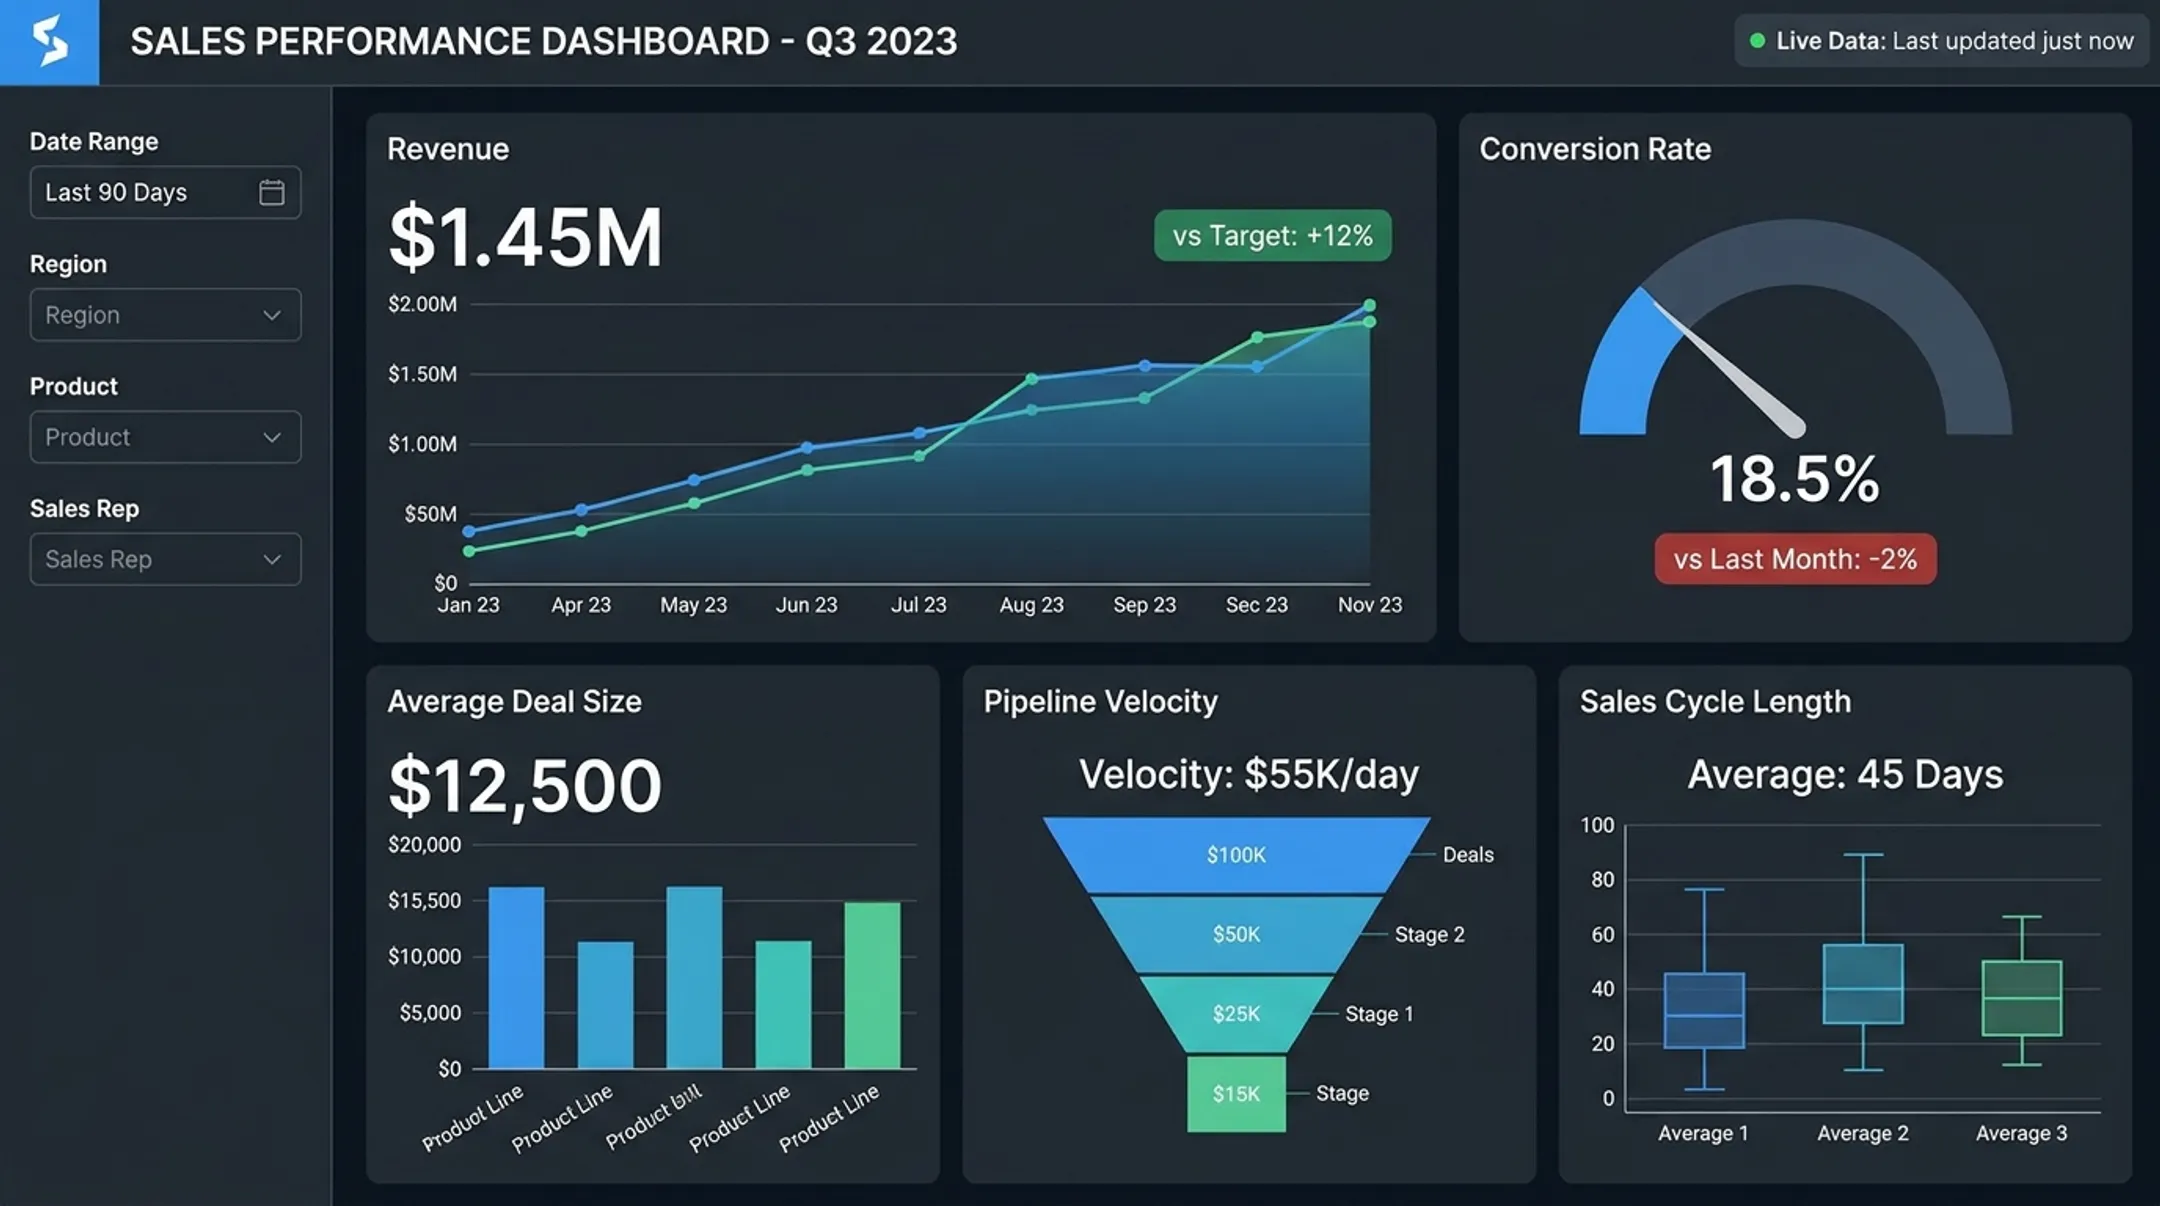2160x1206 pixels.
Task: Open the calendar icon in Date Range
Action: click(x=271, y=192)
